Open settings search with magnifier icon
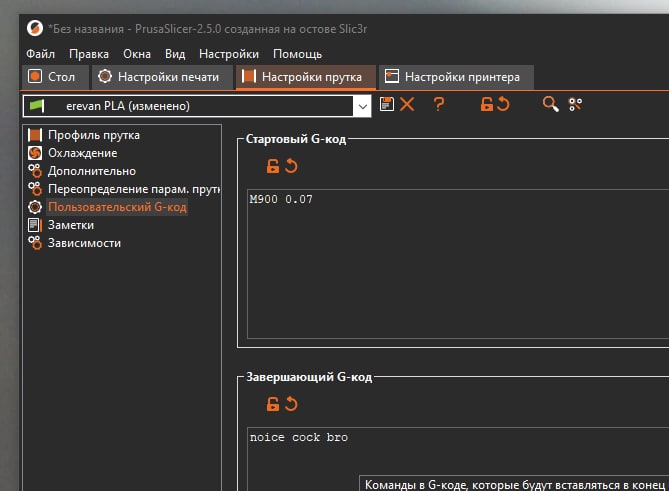 coord(550,104)
